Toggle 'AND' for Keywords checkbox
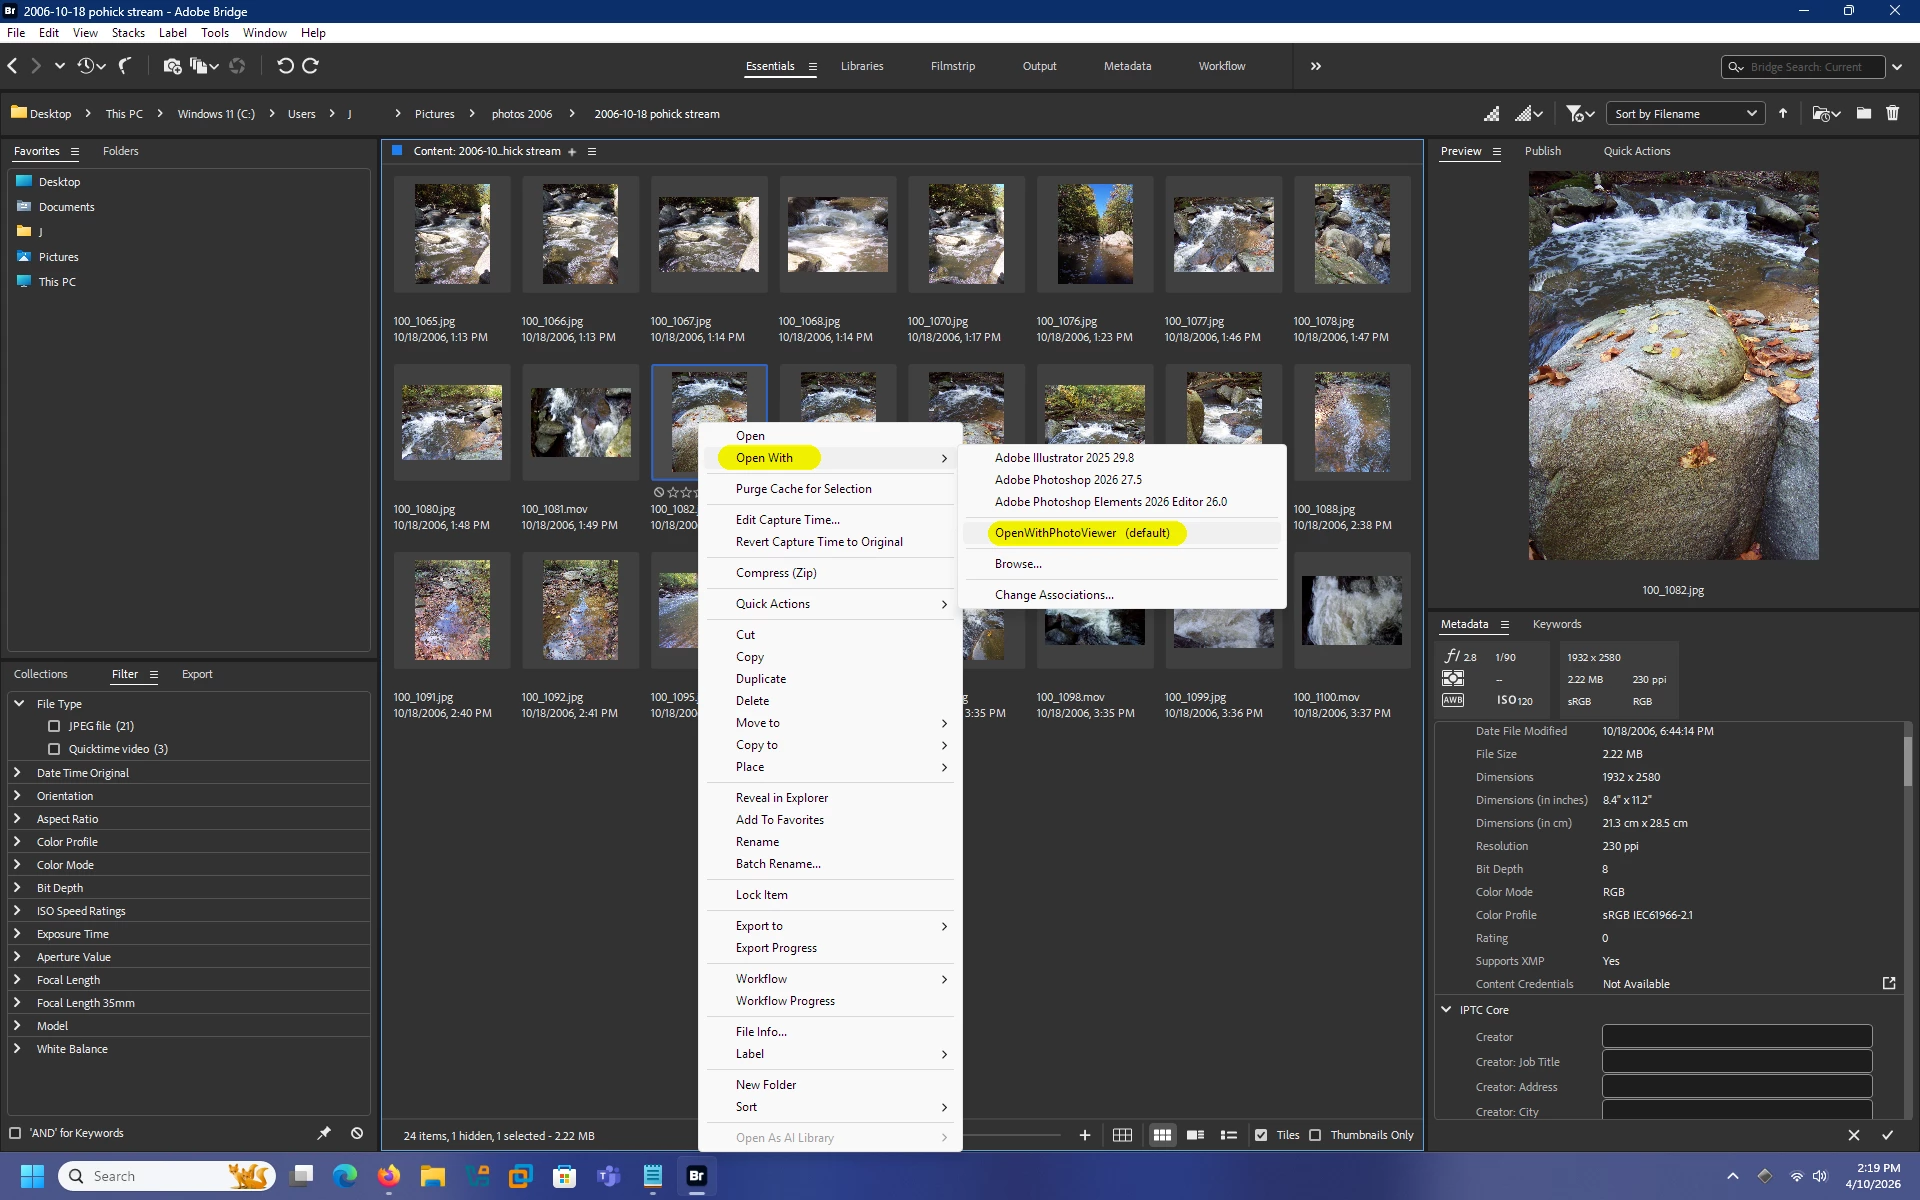 [x=15, y=1133]
